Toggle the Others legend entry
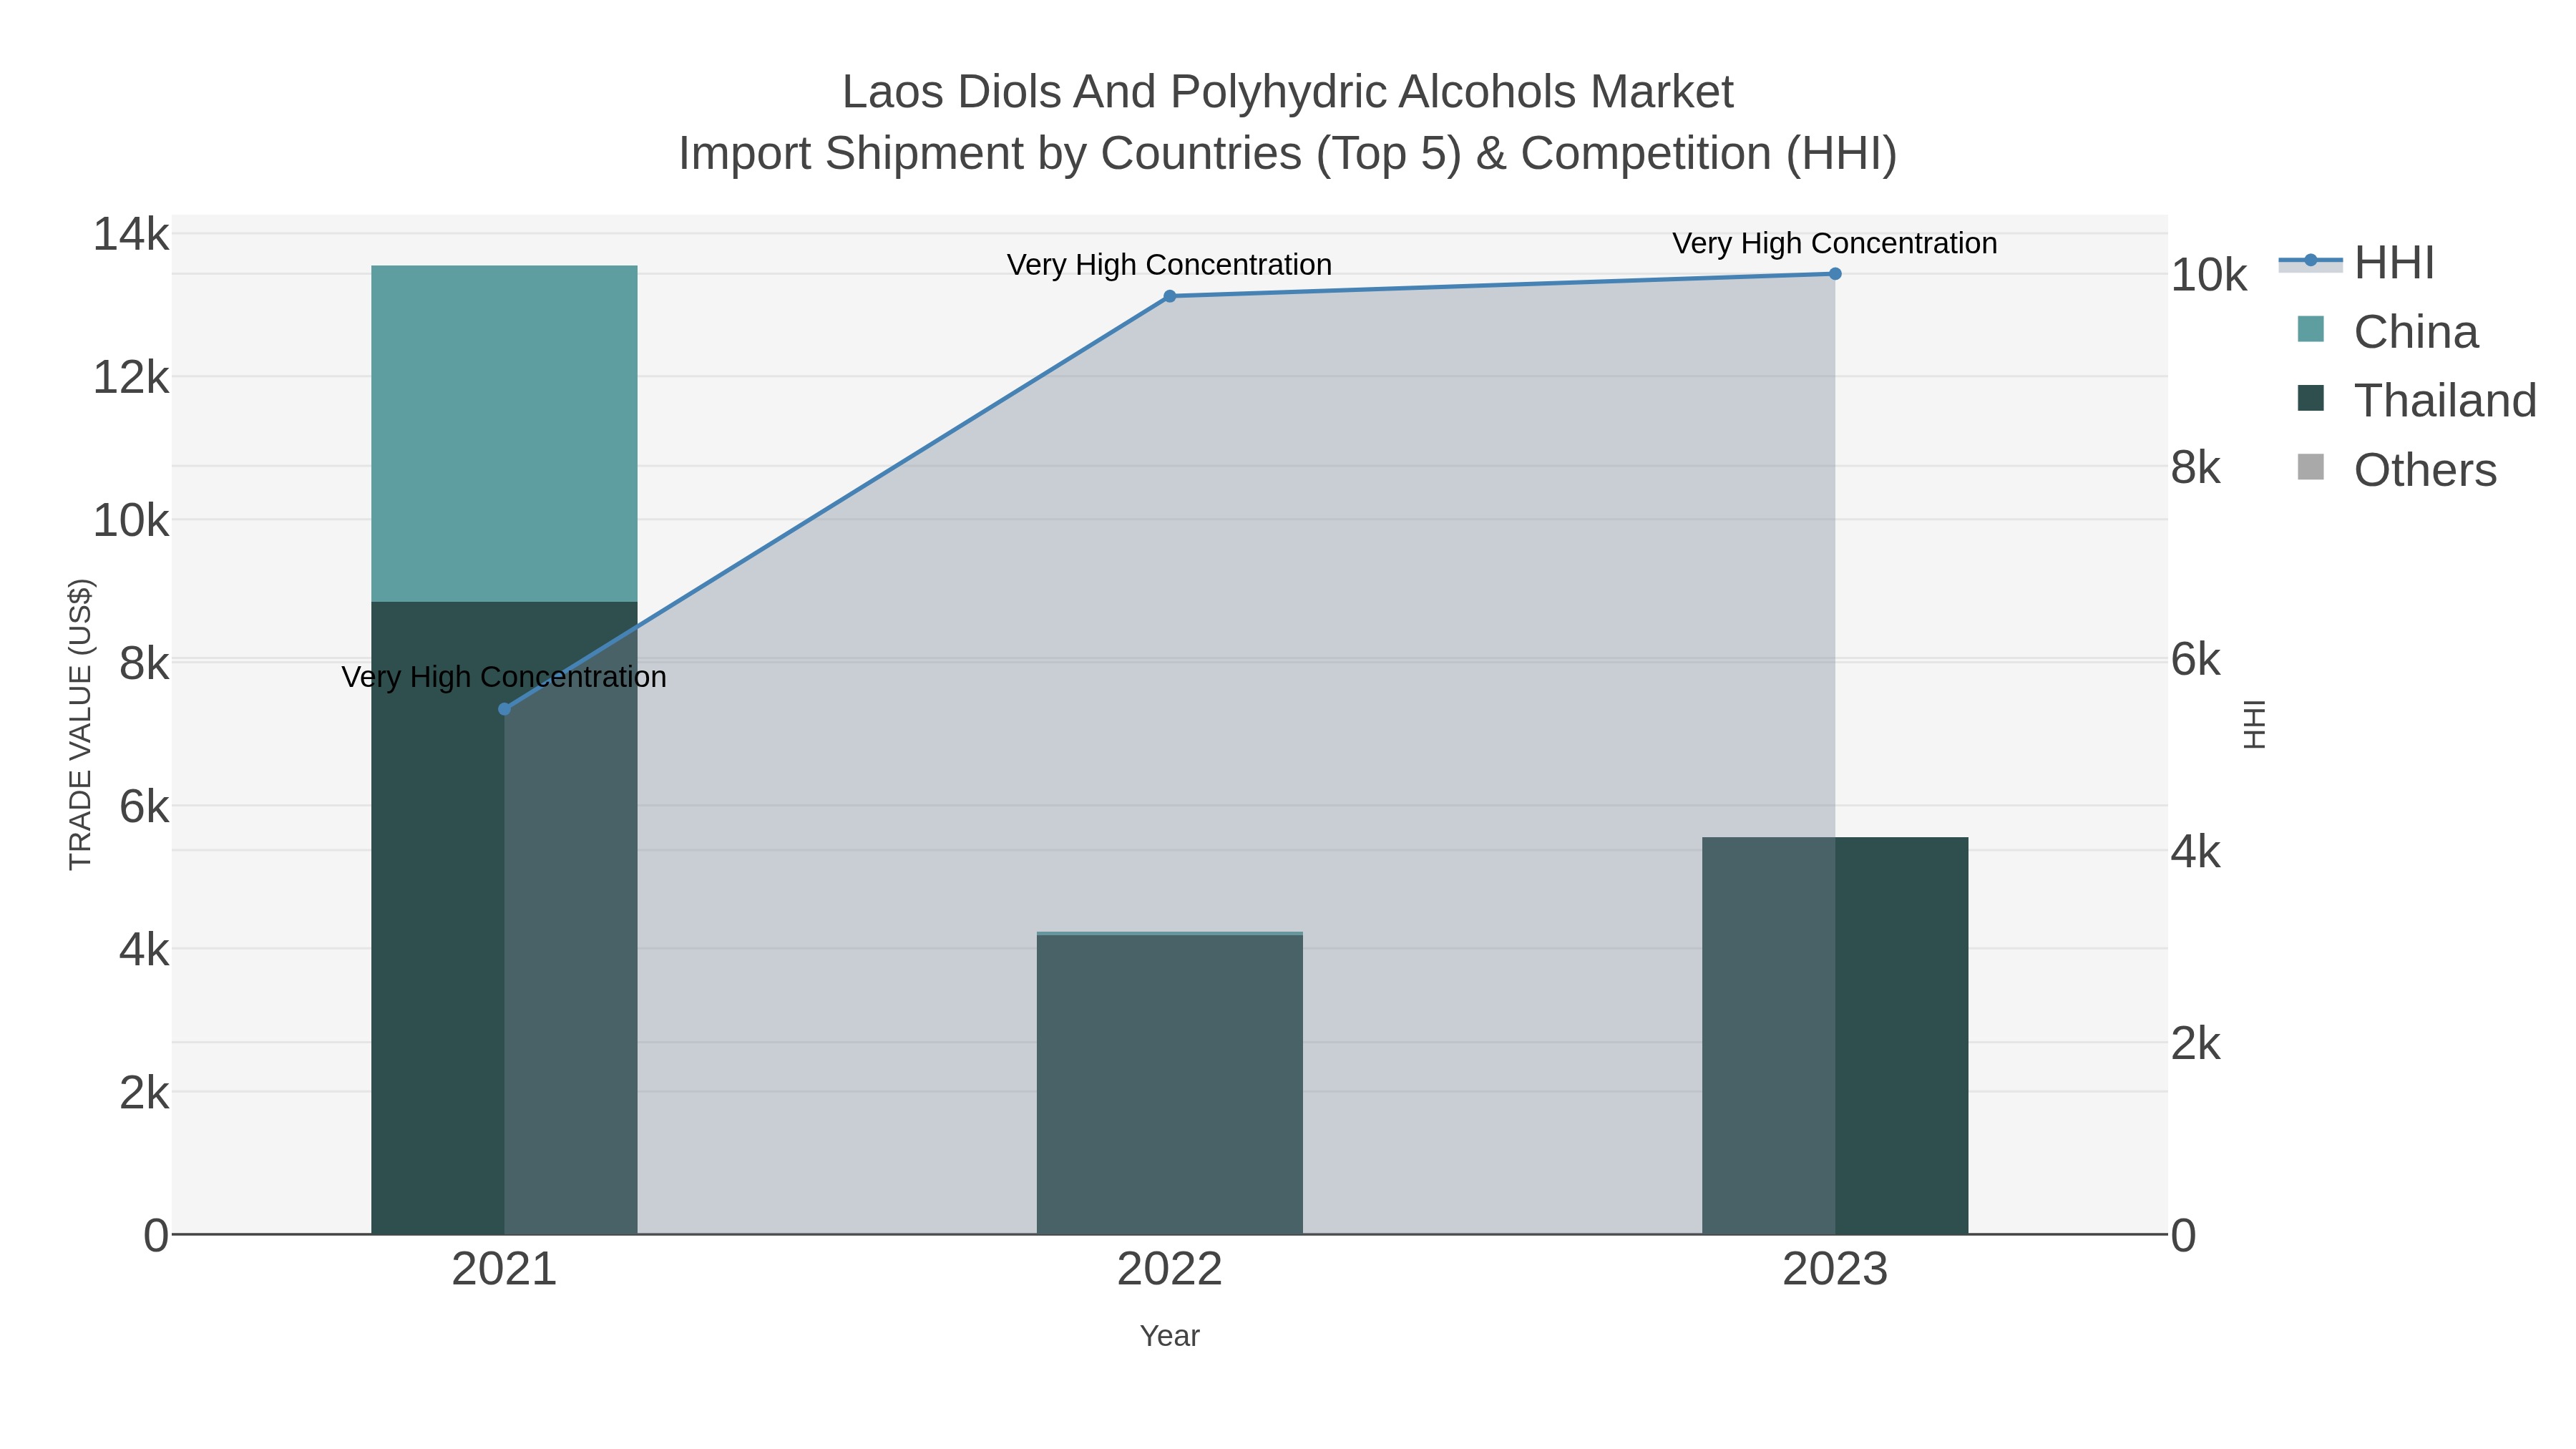This screenshot has height=1449, width=2576. click(2397, 470)
